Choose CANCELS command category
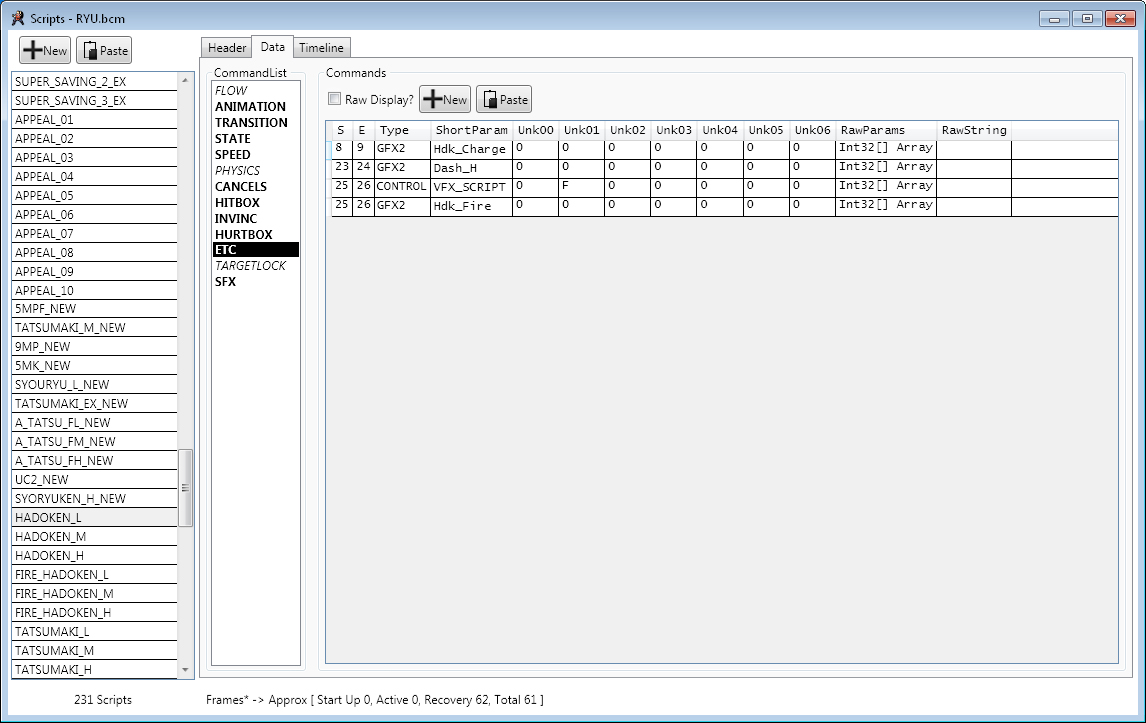This screenshot has width=1146, height=723. coord(241,186)
